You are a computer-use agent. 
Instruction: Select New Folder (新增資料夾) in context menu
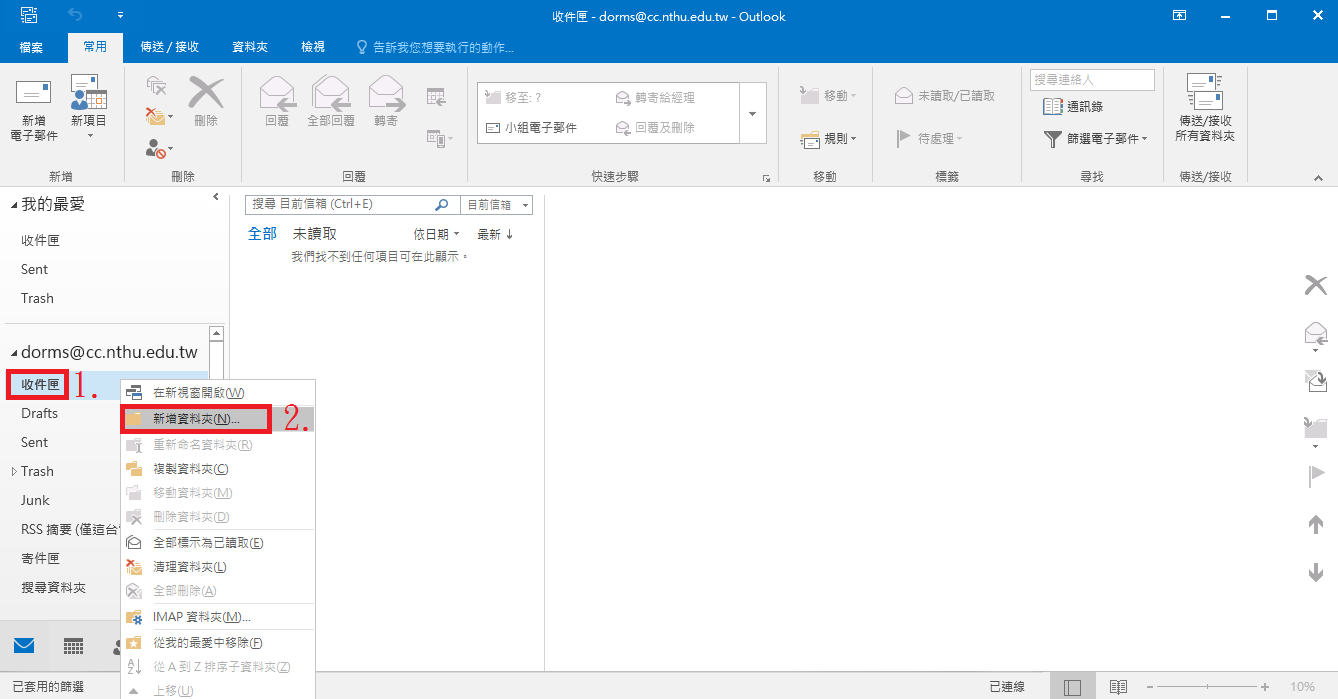click(x=196, y=419)
